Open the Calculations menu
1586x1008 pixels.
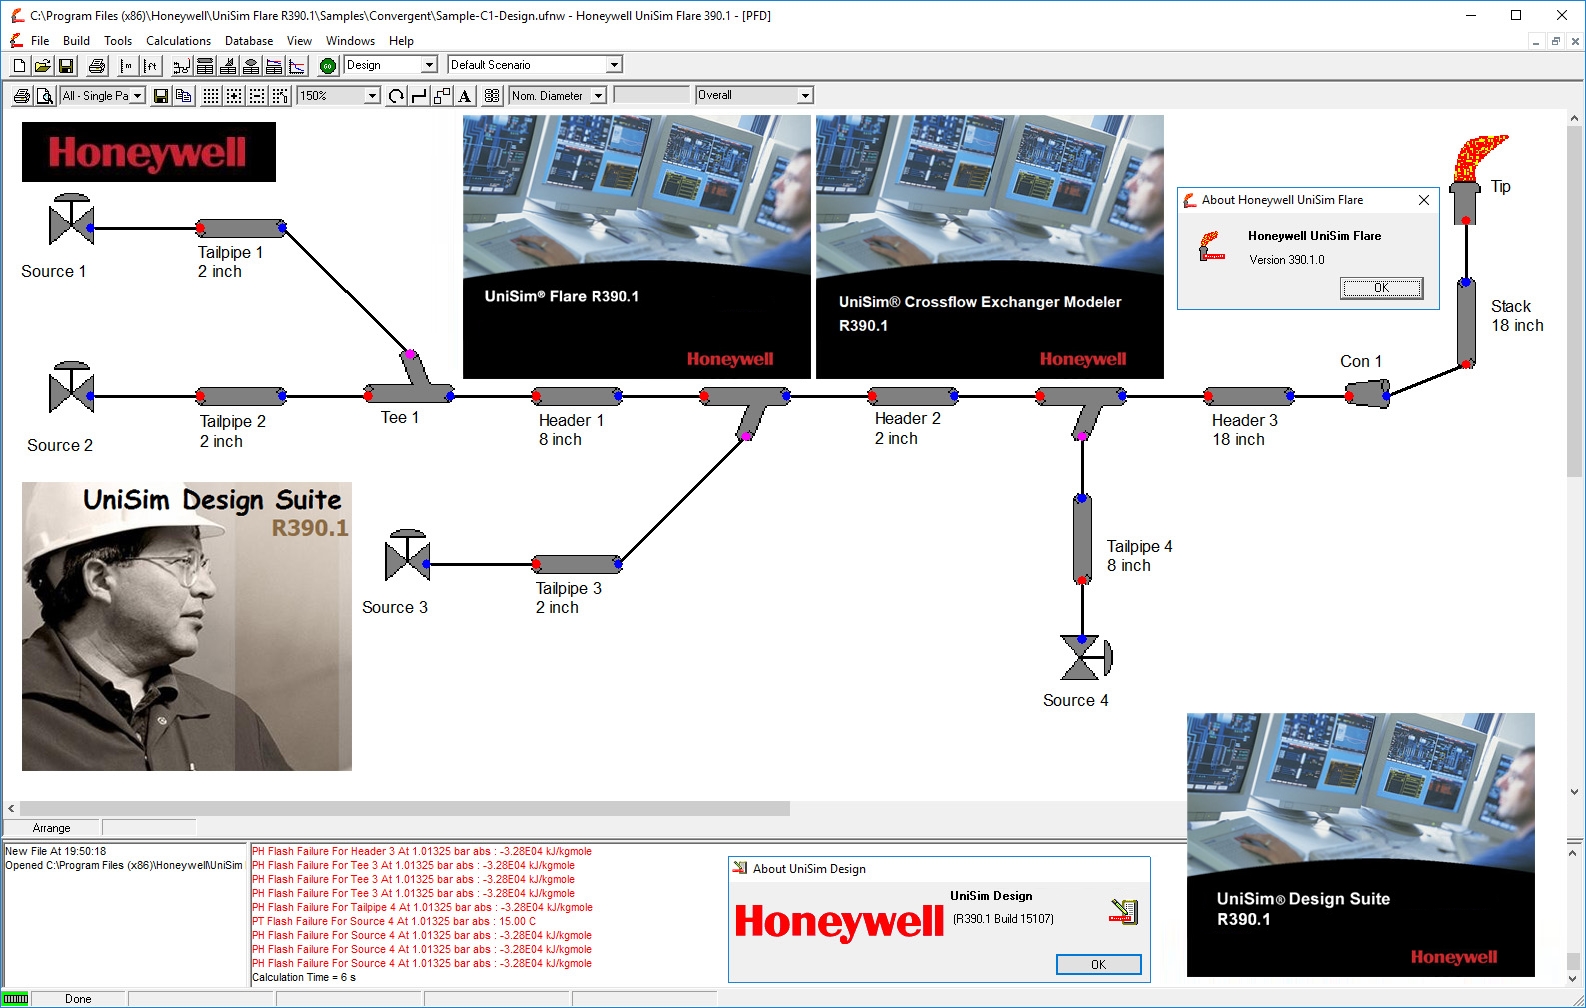click(178, 41)
